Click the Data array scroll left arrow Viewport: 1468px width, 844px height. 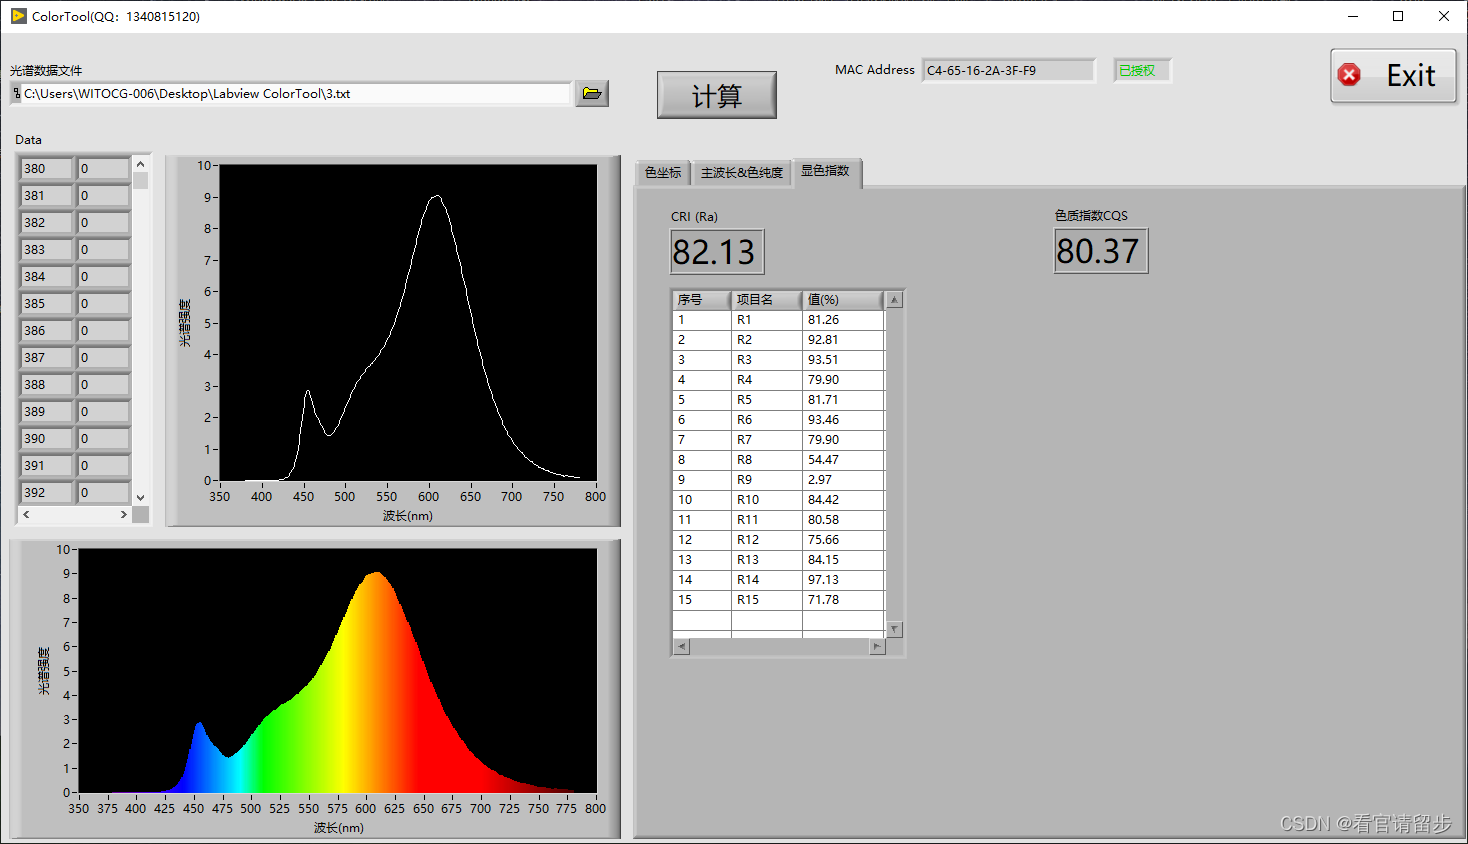[26, 514]
